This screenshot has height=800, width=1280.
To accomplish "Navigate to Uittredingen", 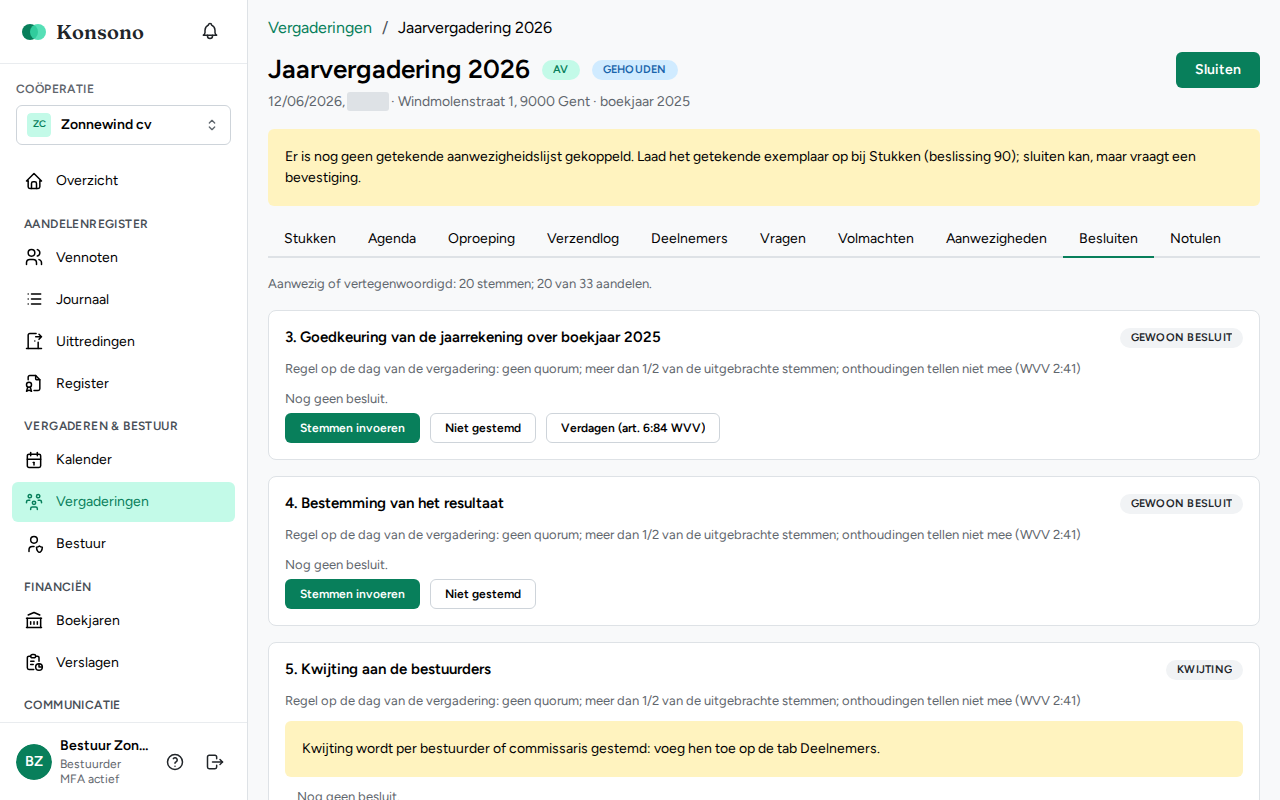I will (123, 342).
